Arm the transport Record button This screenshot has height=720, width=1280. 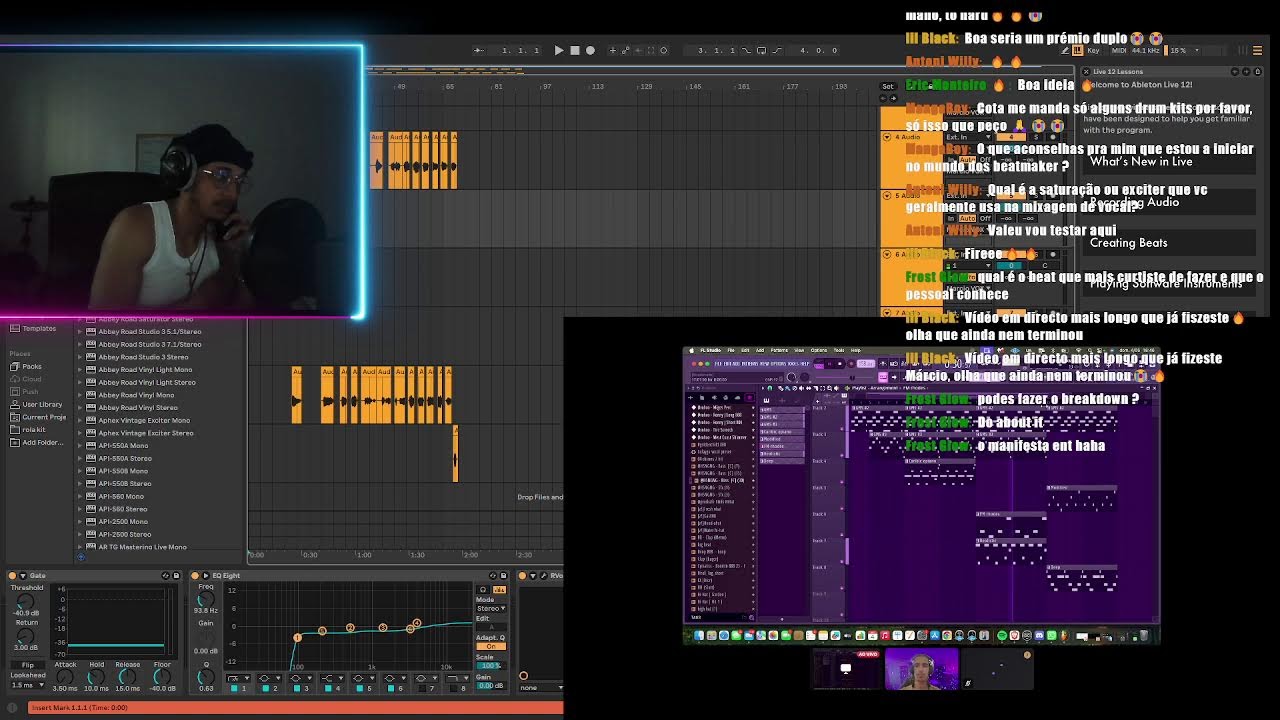[x=590, y=50]
